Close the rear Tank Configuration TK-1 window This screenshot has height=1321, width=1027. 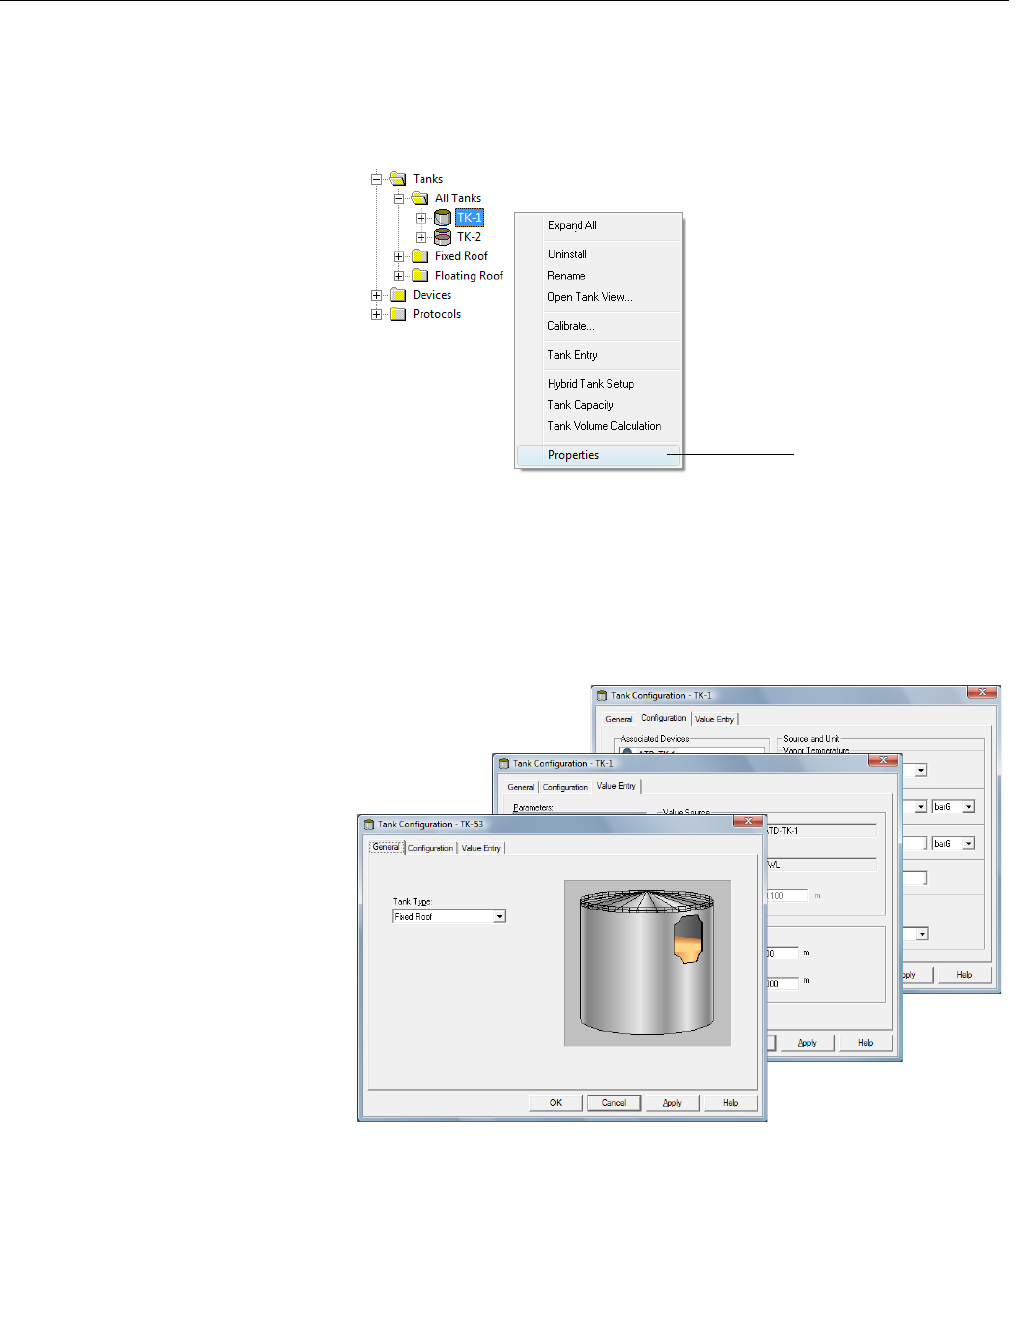tap(982, 692)
